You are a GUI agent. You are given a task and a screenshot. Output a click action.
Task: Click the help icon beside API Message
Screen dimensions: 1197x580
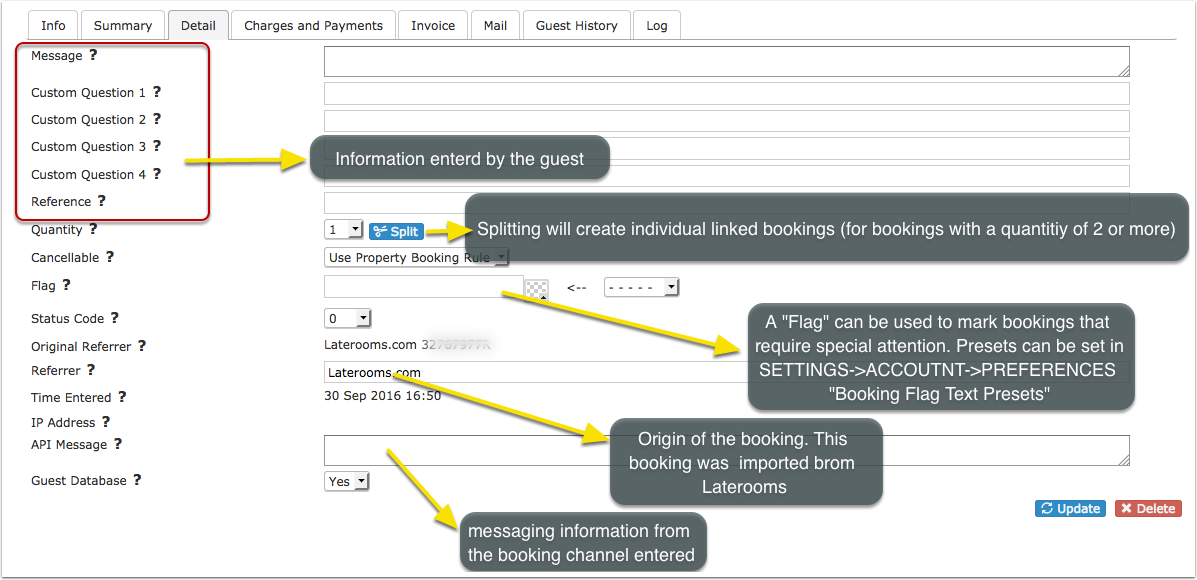pyautogui.click(x=118, y=443)
